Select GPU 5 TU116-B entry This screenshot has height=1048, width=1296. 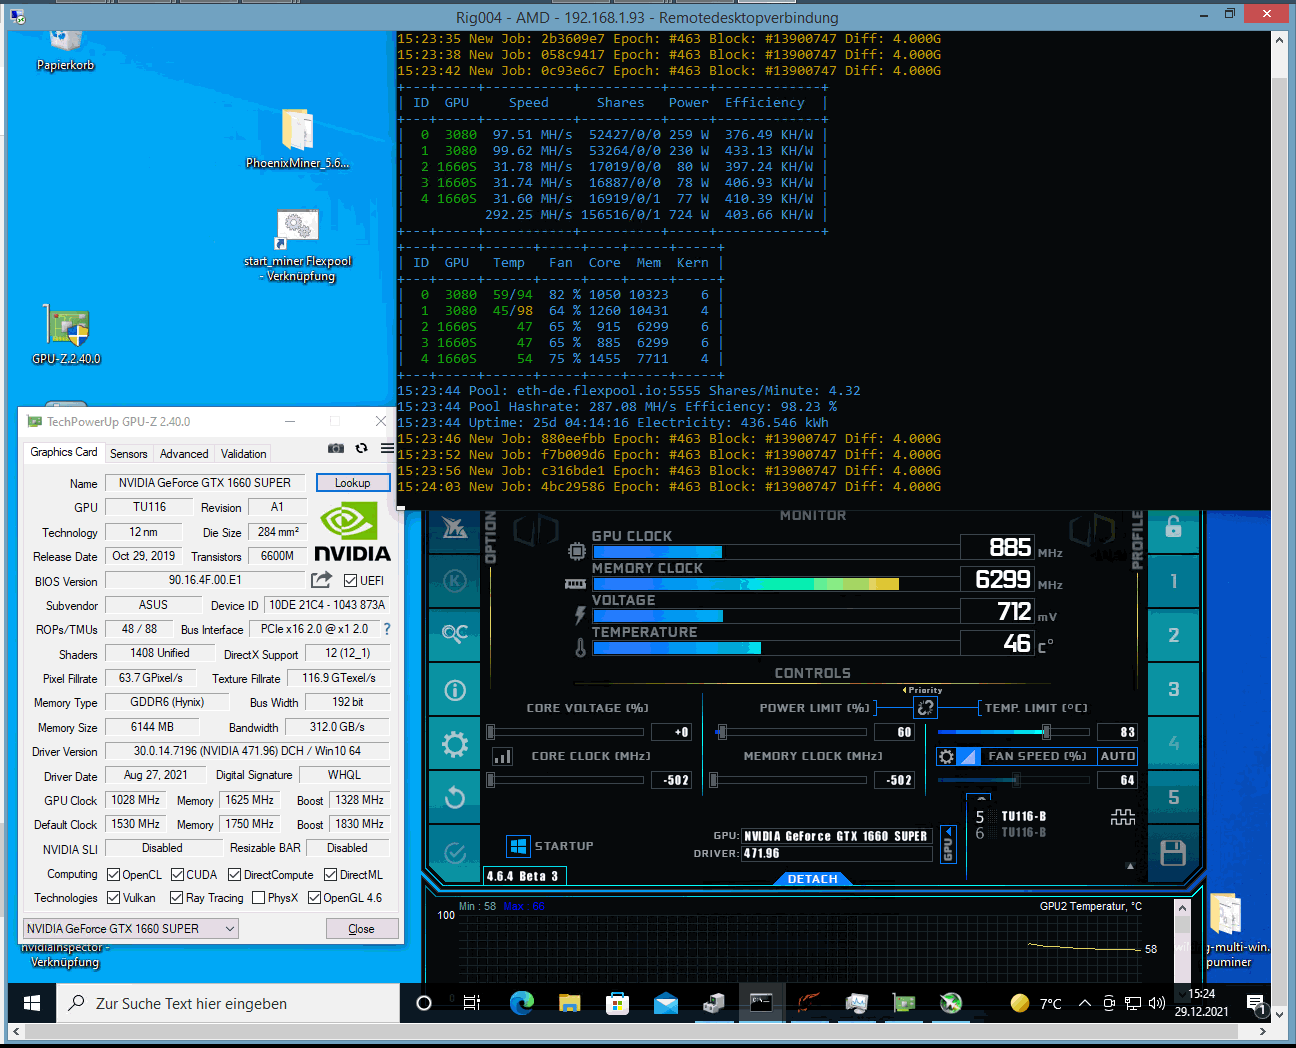[1011, 816]
